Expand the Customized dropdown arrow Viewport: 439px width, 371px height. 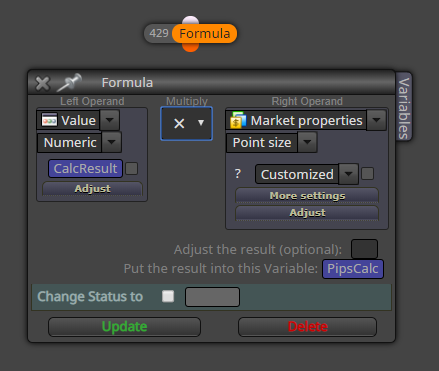(348, 174)
